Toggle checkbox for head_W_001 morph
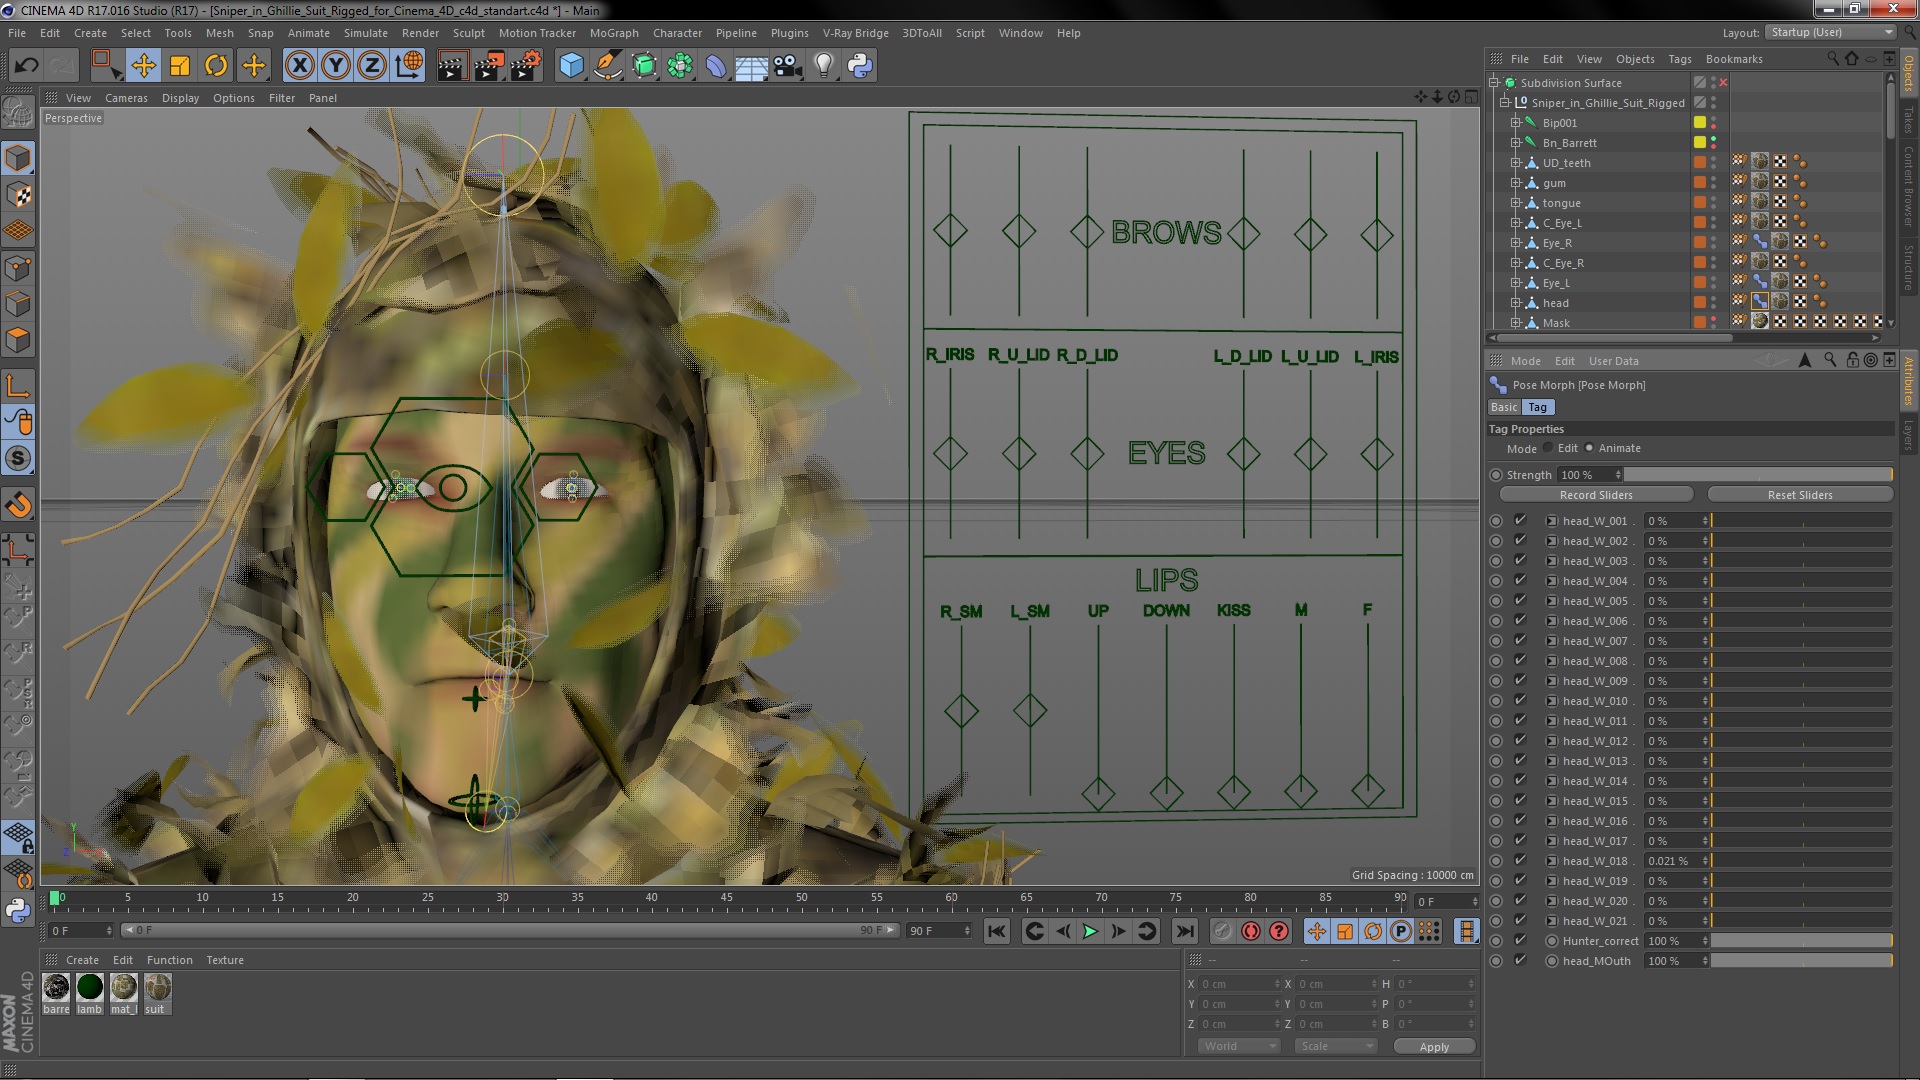This screenshot has width=1920, height=1080. tap(1520, 520)
